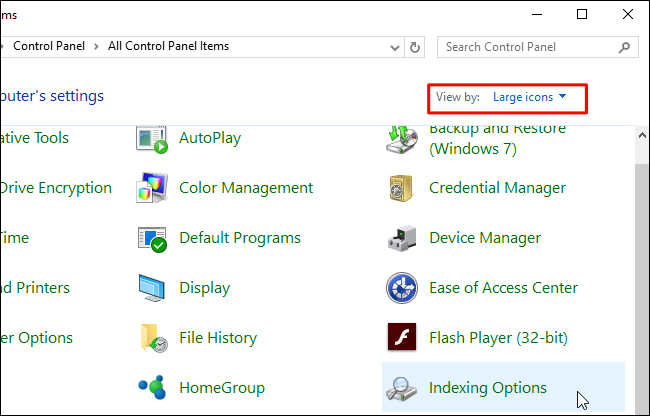The height and width of the screenshot is (416, 650).
Task: Open Backup and Restore icon
Action: click(401, 139)
